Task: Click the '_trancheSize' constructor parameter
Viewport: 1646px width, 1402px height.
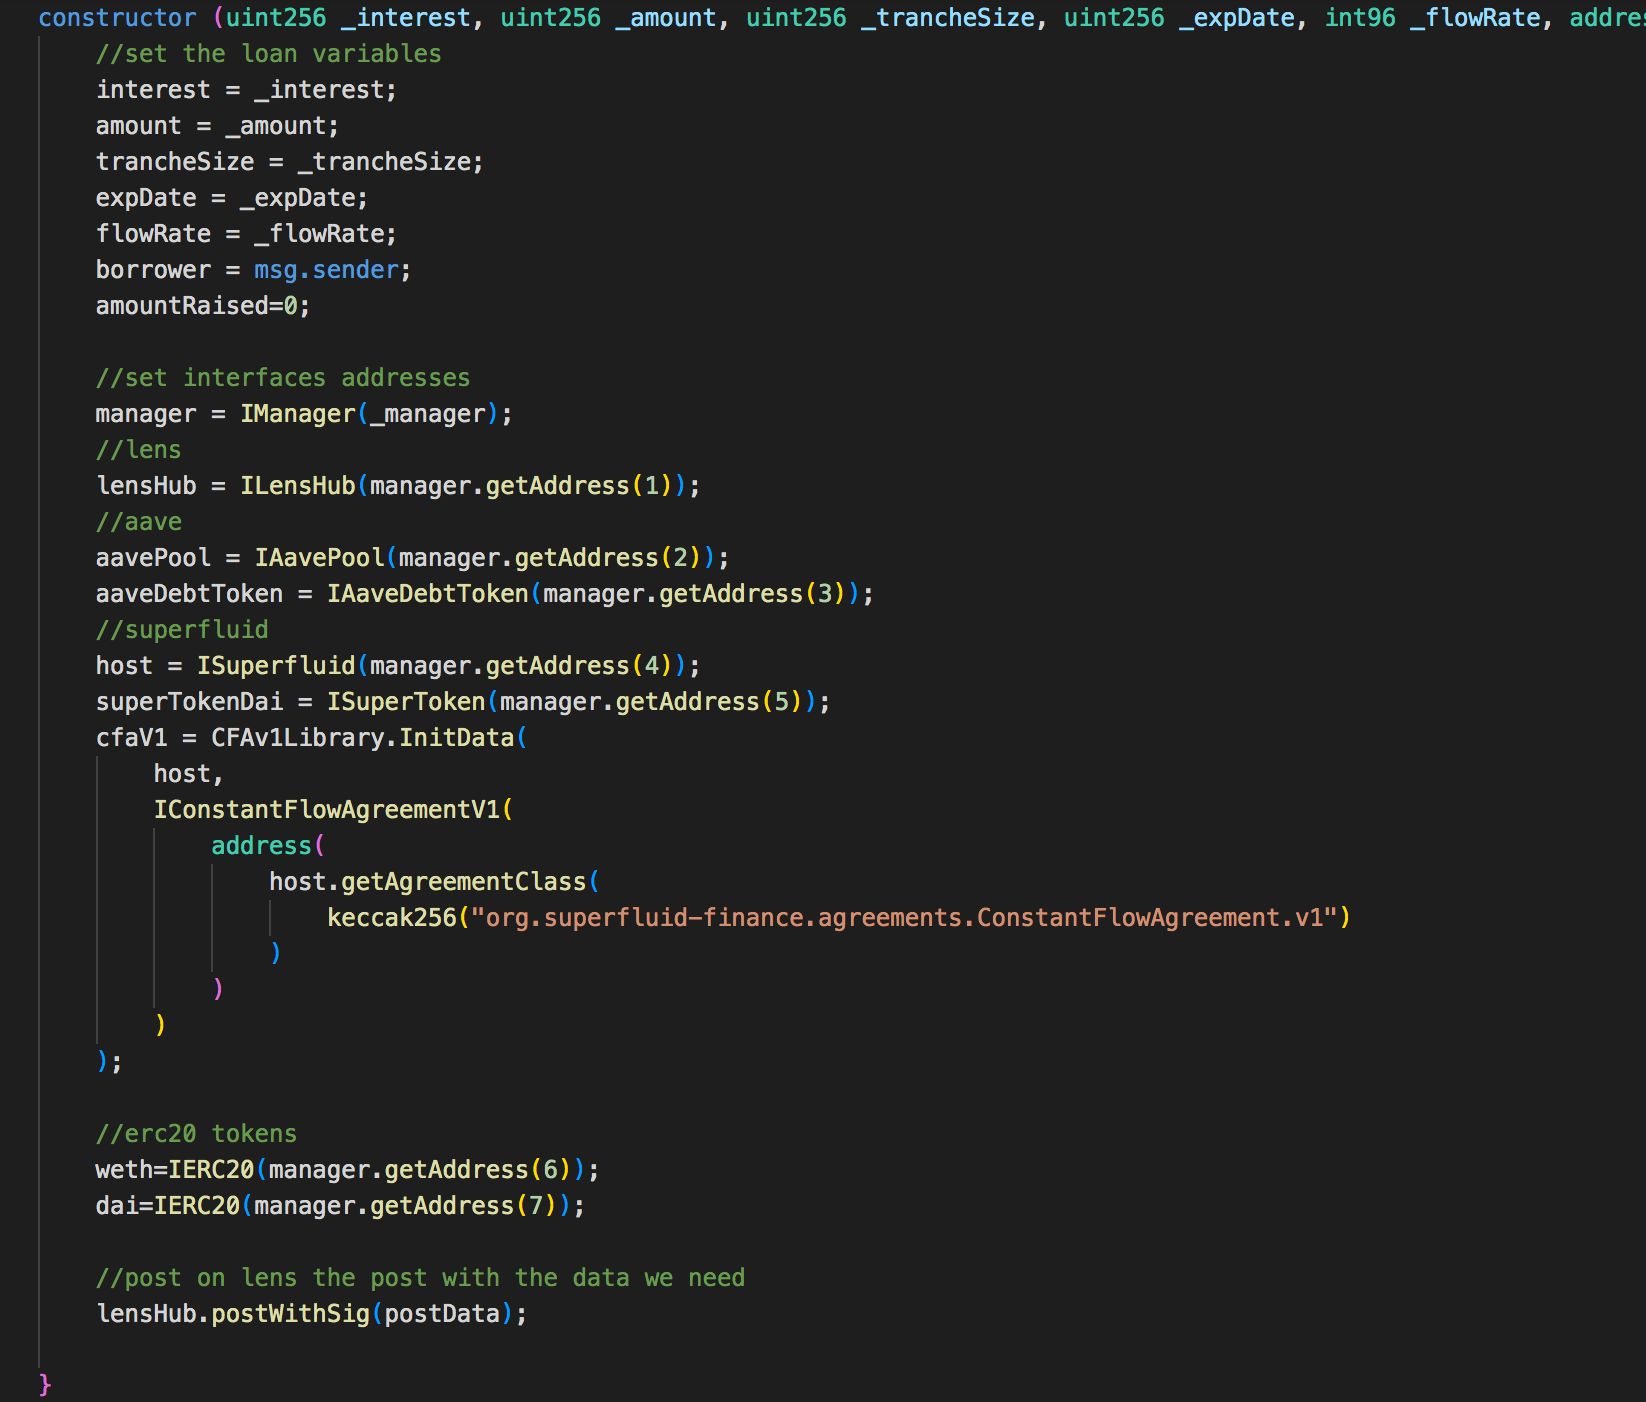Action: pos(947,18)
